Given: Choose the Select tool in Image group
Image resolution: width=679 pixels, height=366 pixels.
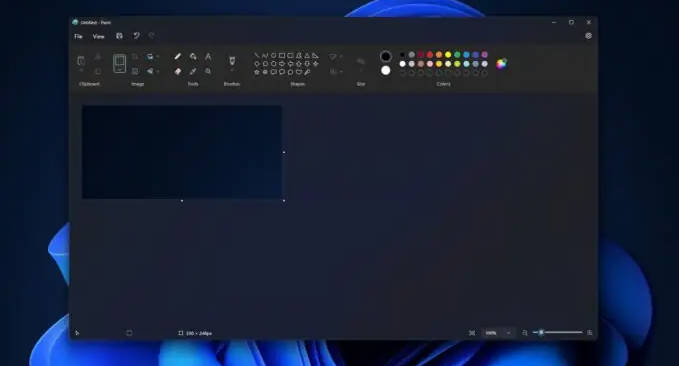Looking at the screenshot, I should coord(120,63).
